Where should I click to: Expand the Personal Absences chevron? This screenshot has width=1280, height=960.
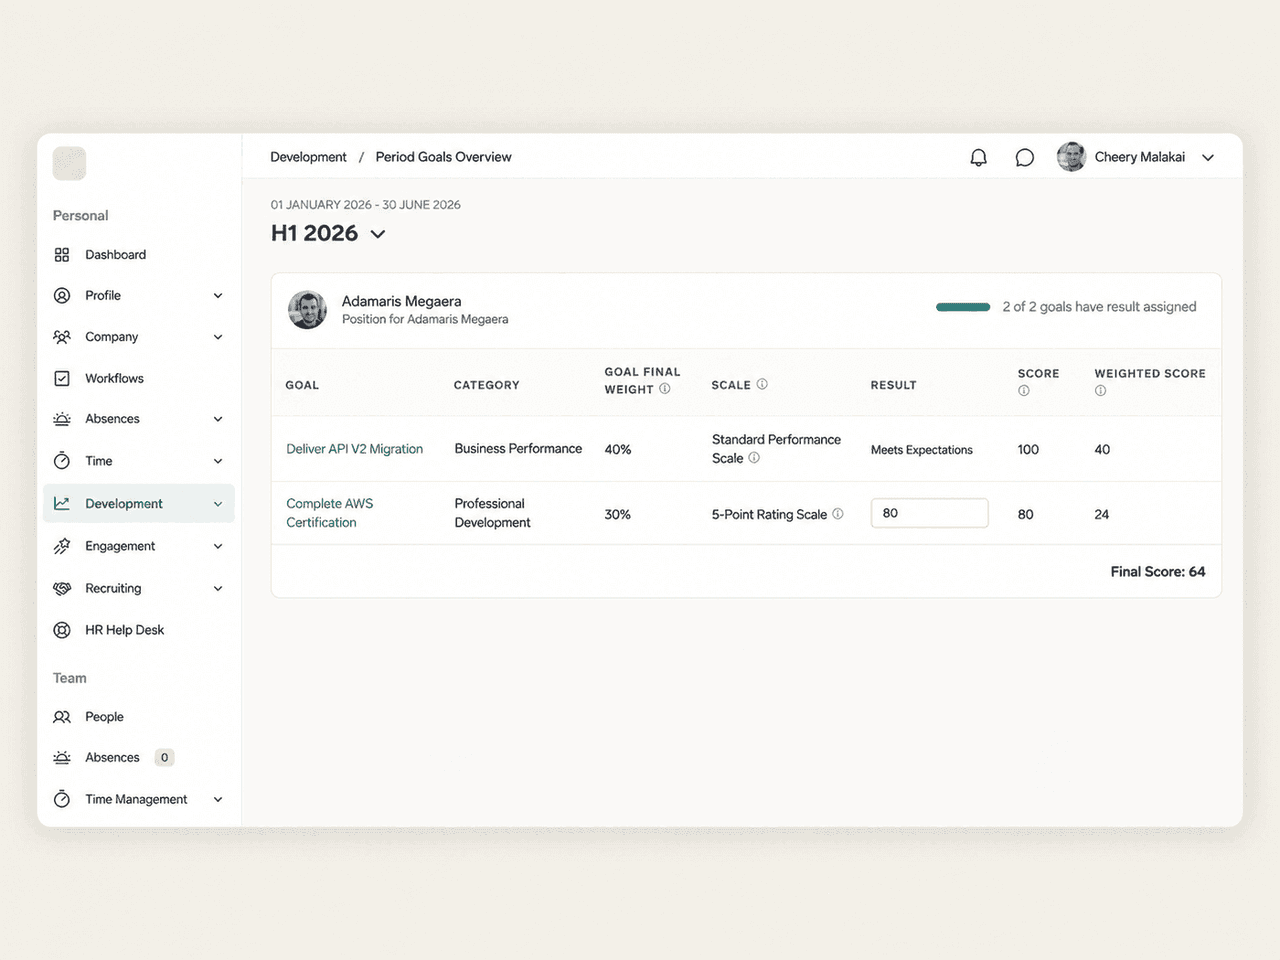coord(218,419)
